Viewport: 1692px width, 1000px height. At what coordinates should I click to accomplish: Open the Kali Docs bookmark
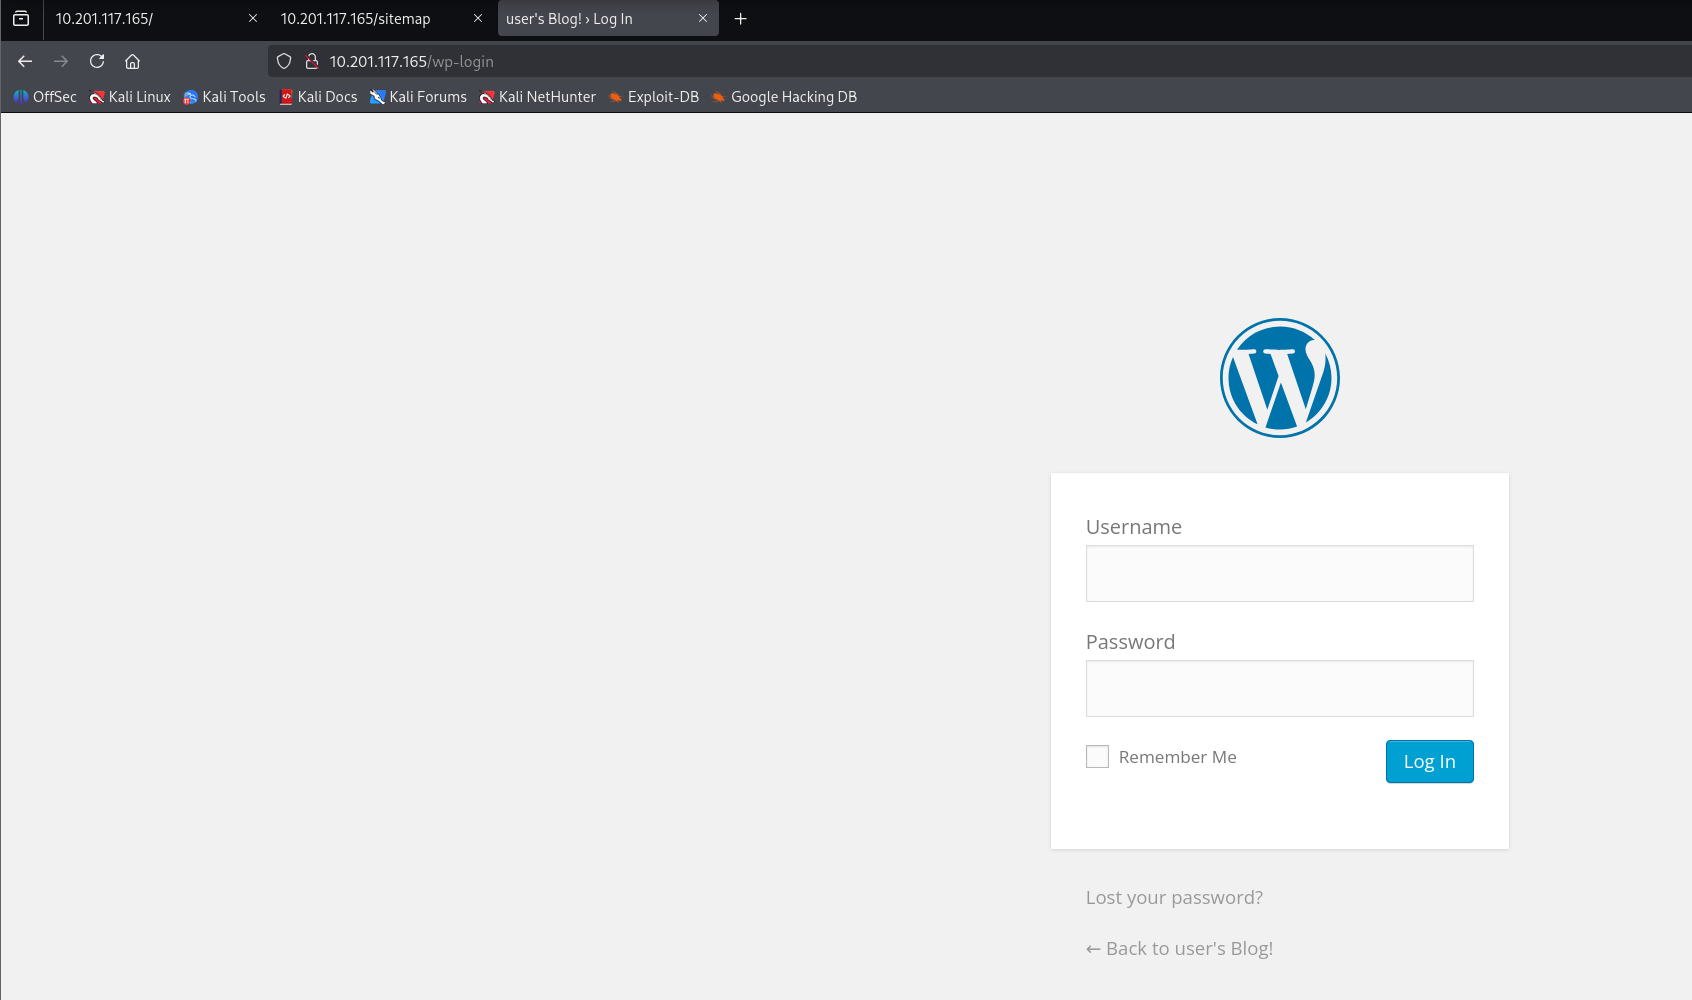[x=319, y=97]
